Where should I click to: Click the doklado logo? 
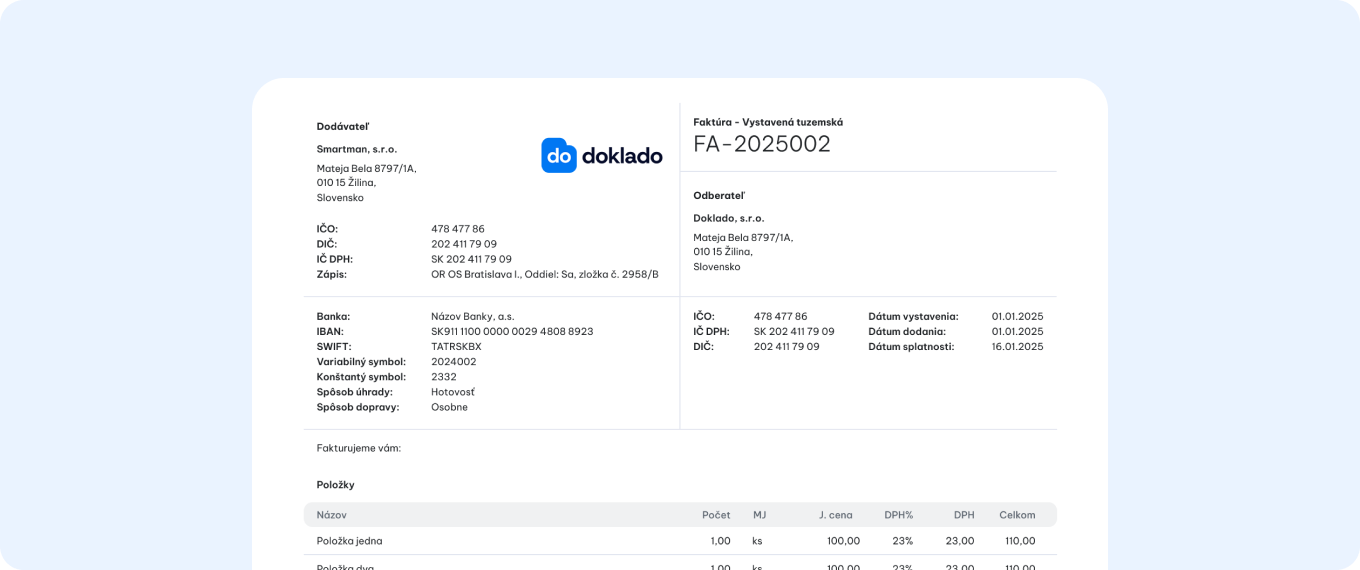(602, 155)
